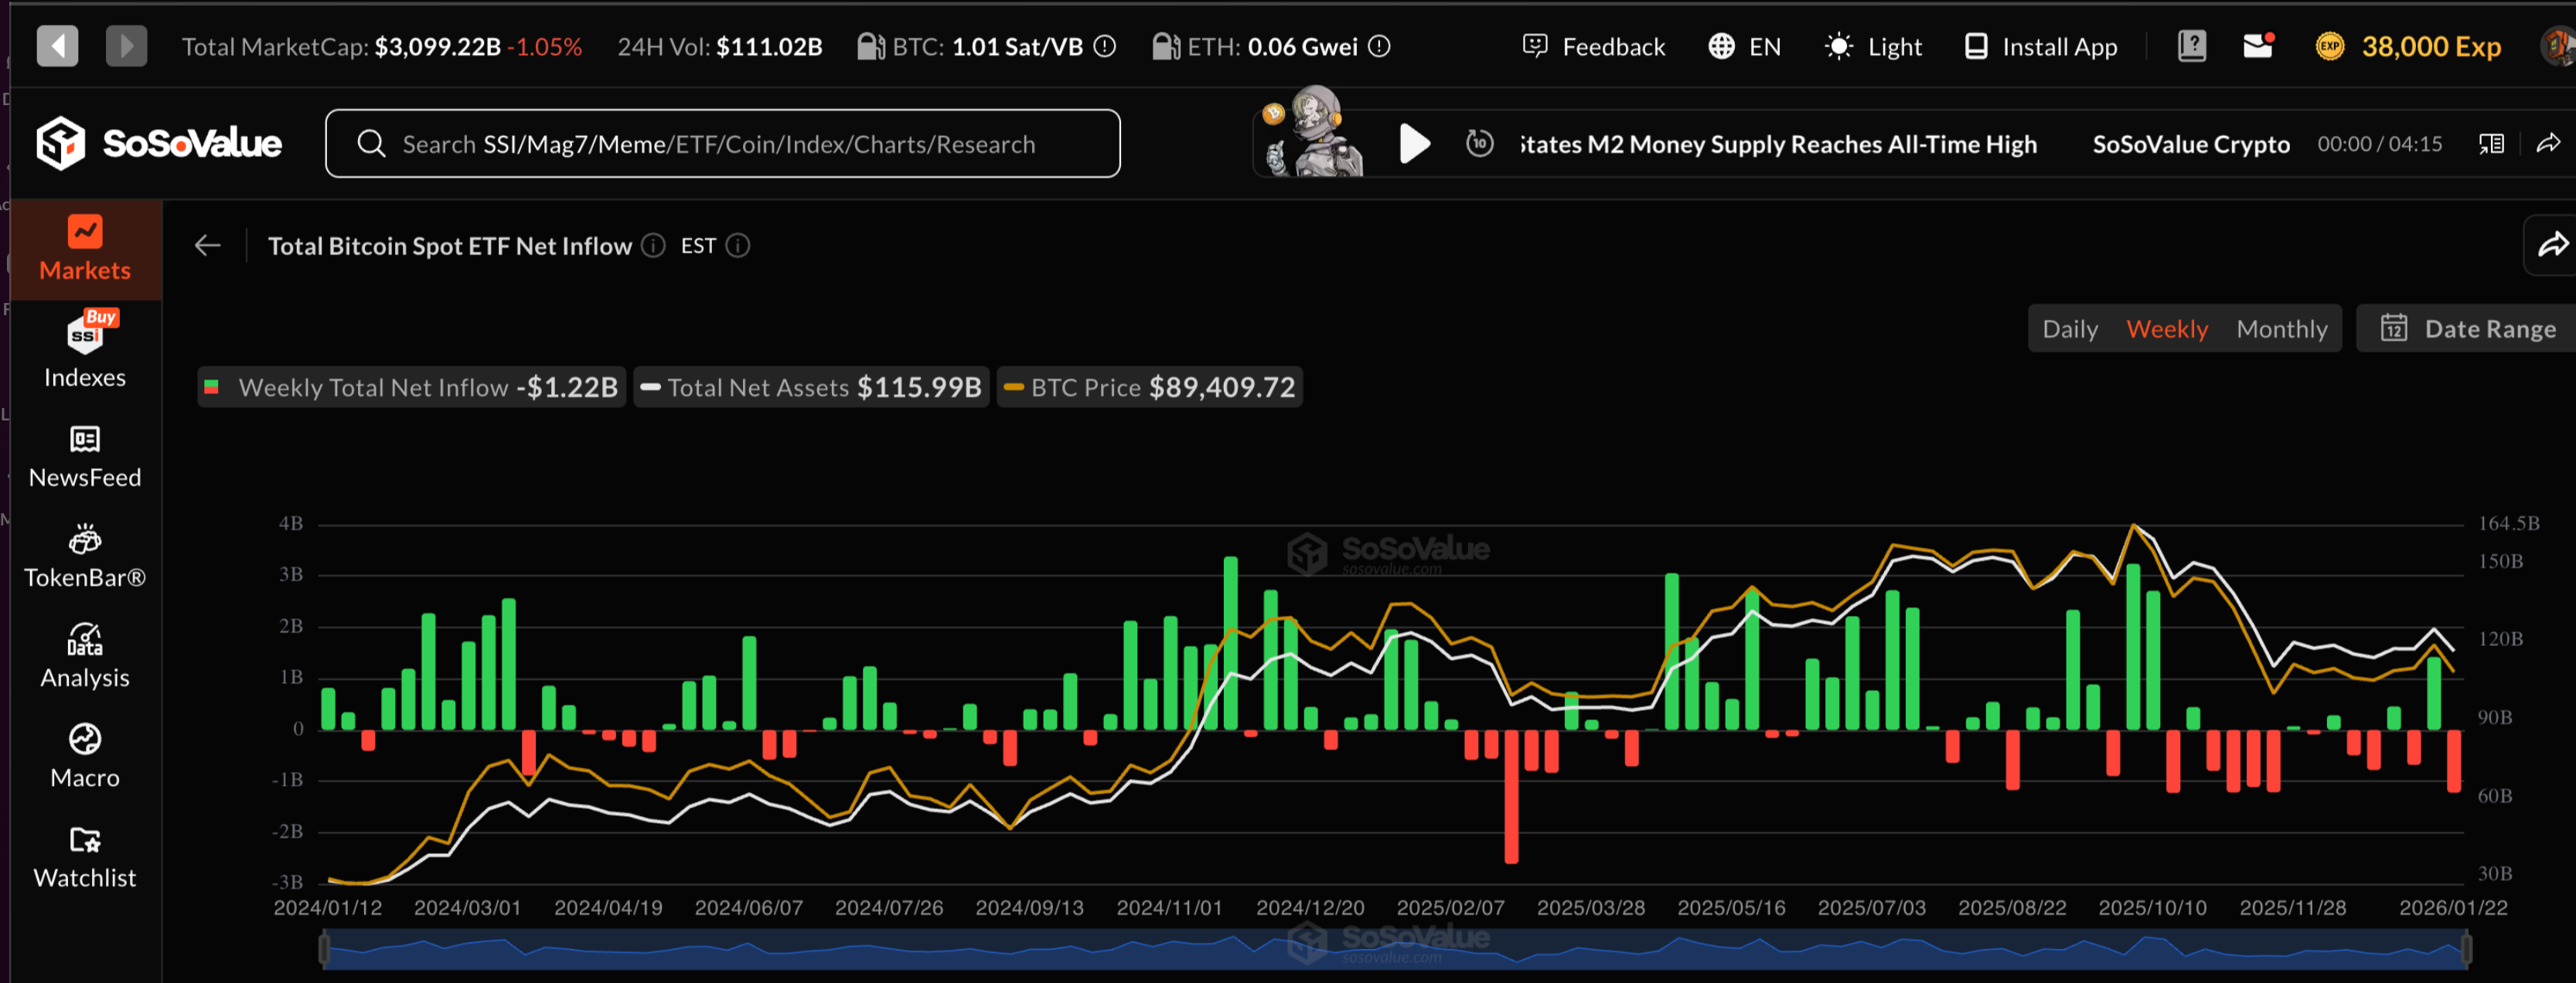
Task: Open the Macro sidebar section
Action: [85, 756]
